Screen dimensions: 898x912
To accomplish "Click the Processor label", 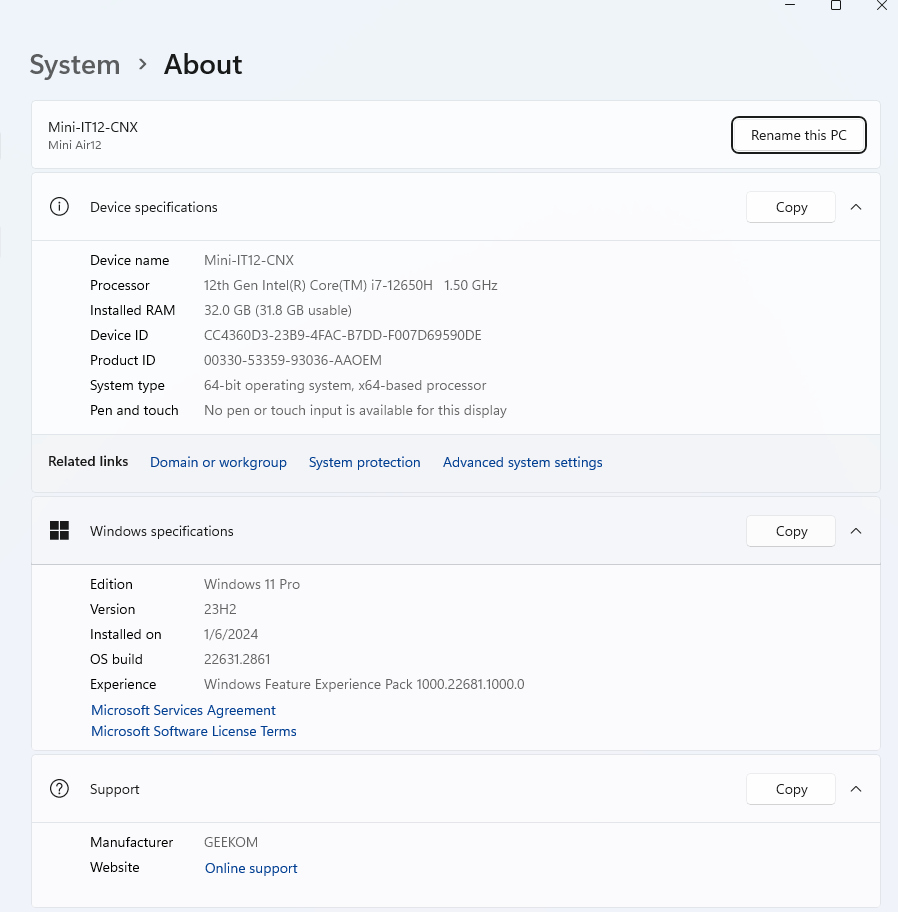I will pyautogui.click(x=120, y=285).
